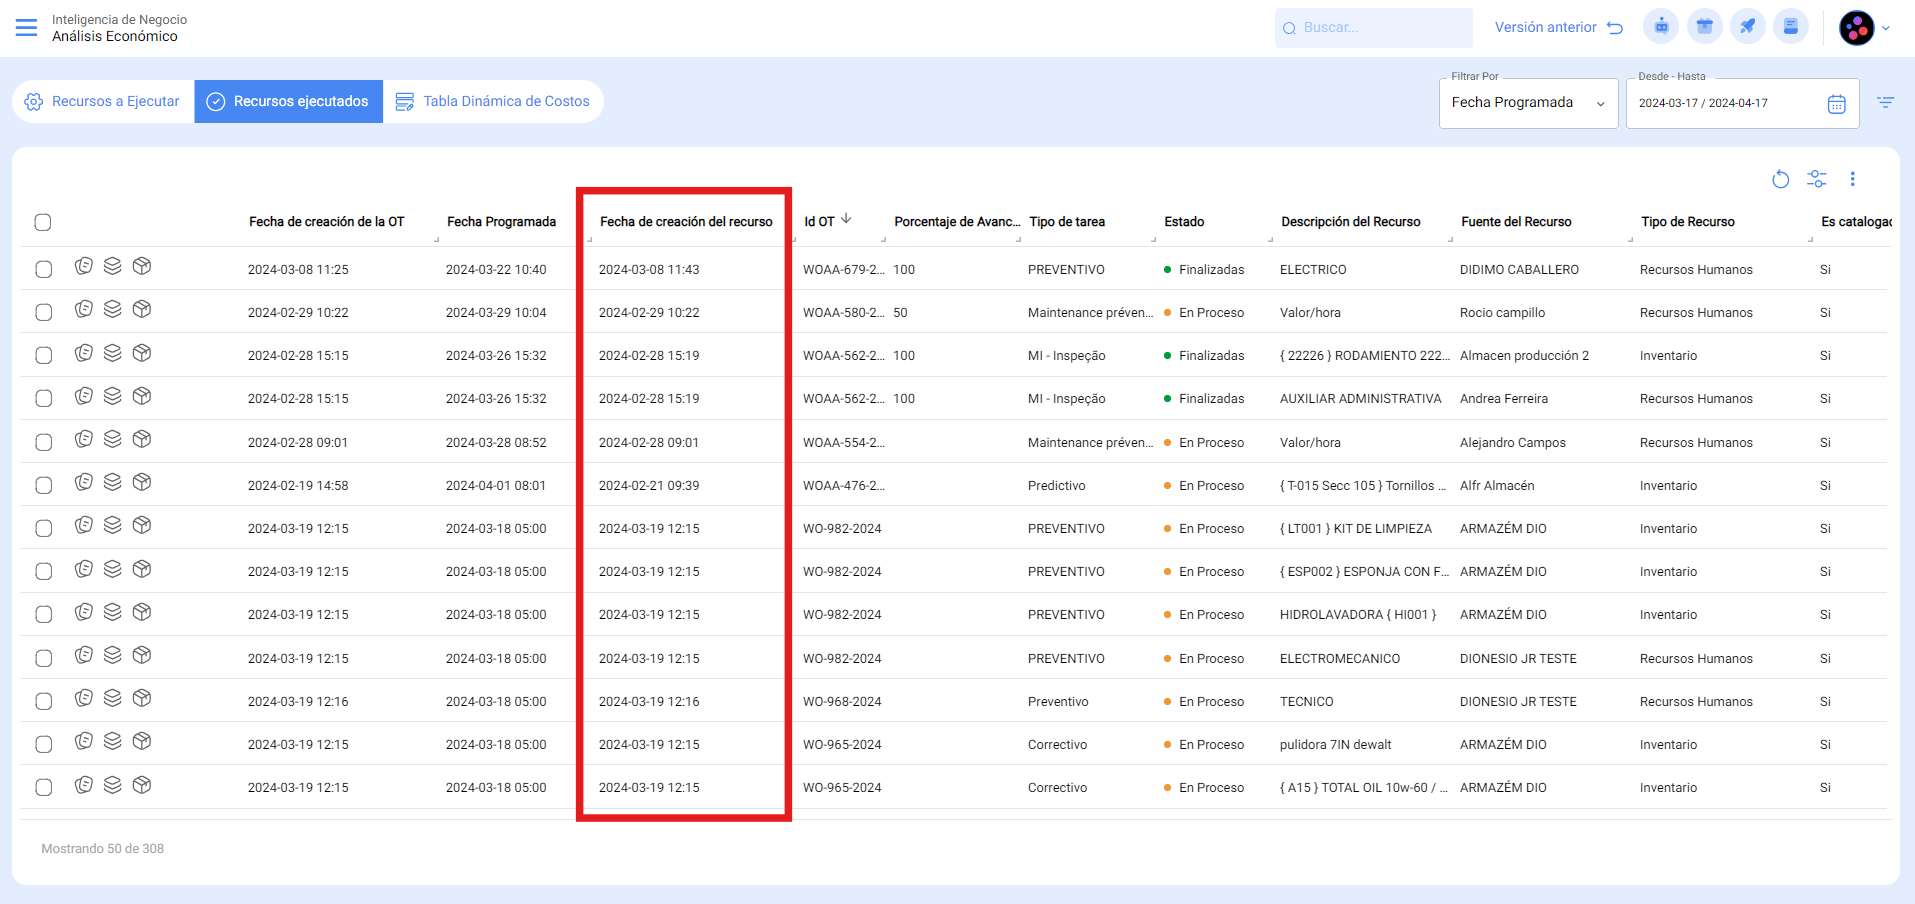
Task: Select checkbox for the Predictivo WOAA-476 row
Action: click(x=44, y=485)
